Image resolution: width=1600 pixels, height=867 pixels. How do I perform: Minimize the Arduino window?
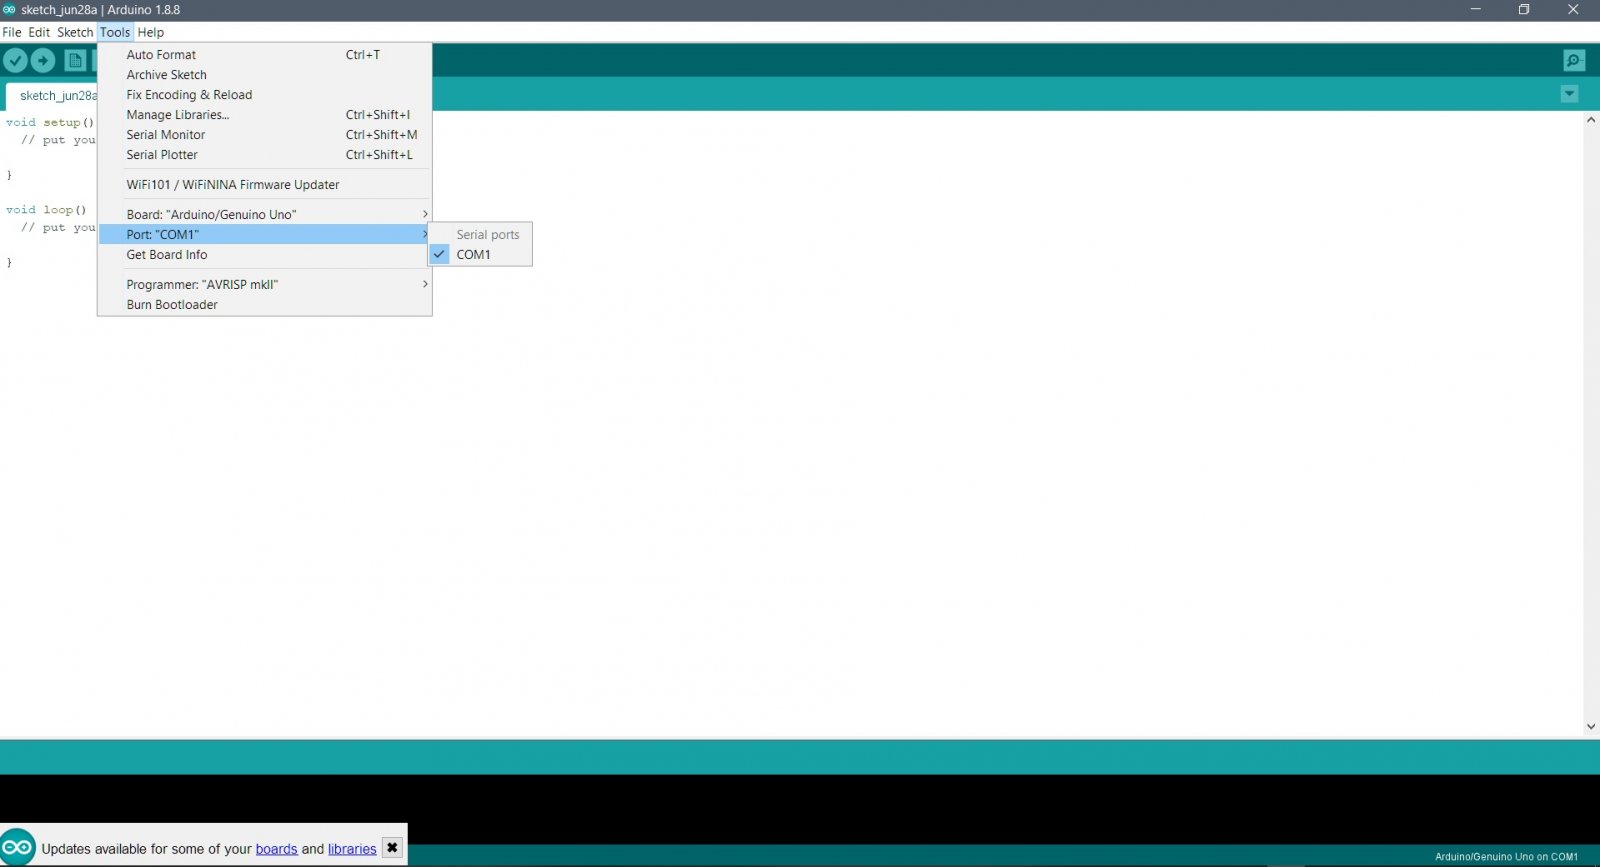[x=1475, y=10]
